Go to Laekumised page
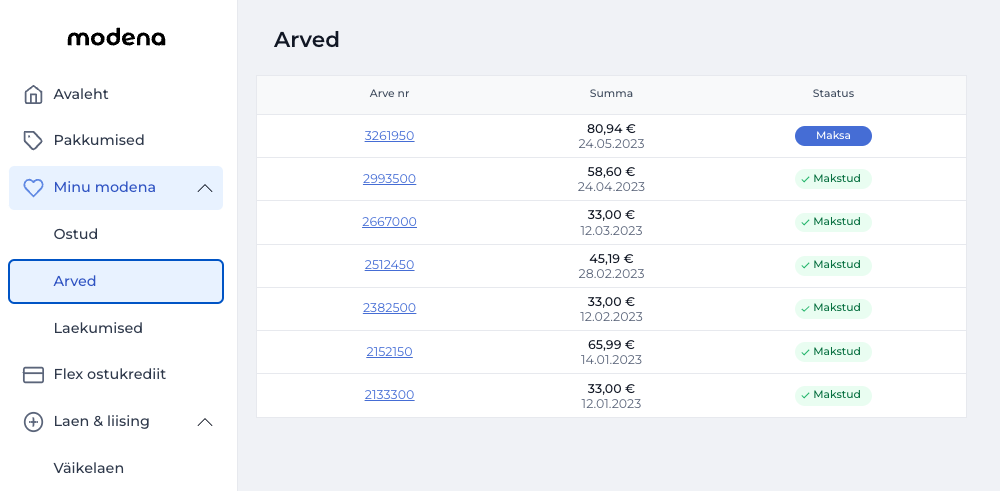Image resolution: width=1000 pixels, height=491 pixels. [98, 328]
